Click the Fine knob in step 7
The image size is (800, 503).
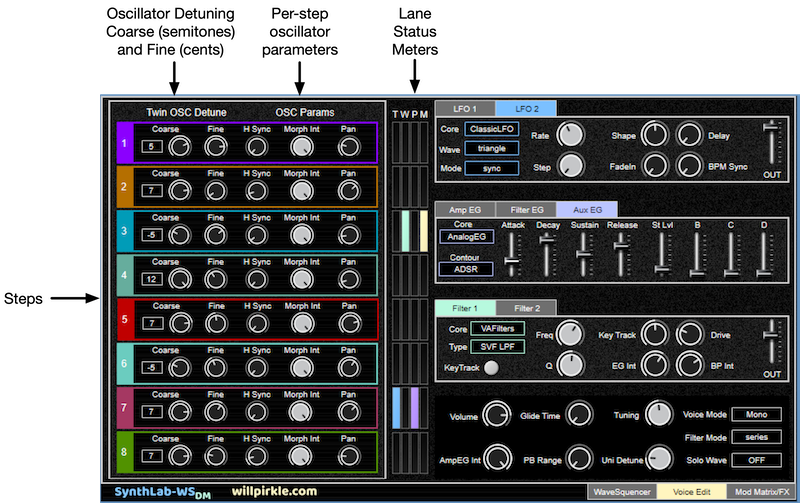pyautogui.click(x=215, y=412)
